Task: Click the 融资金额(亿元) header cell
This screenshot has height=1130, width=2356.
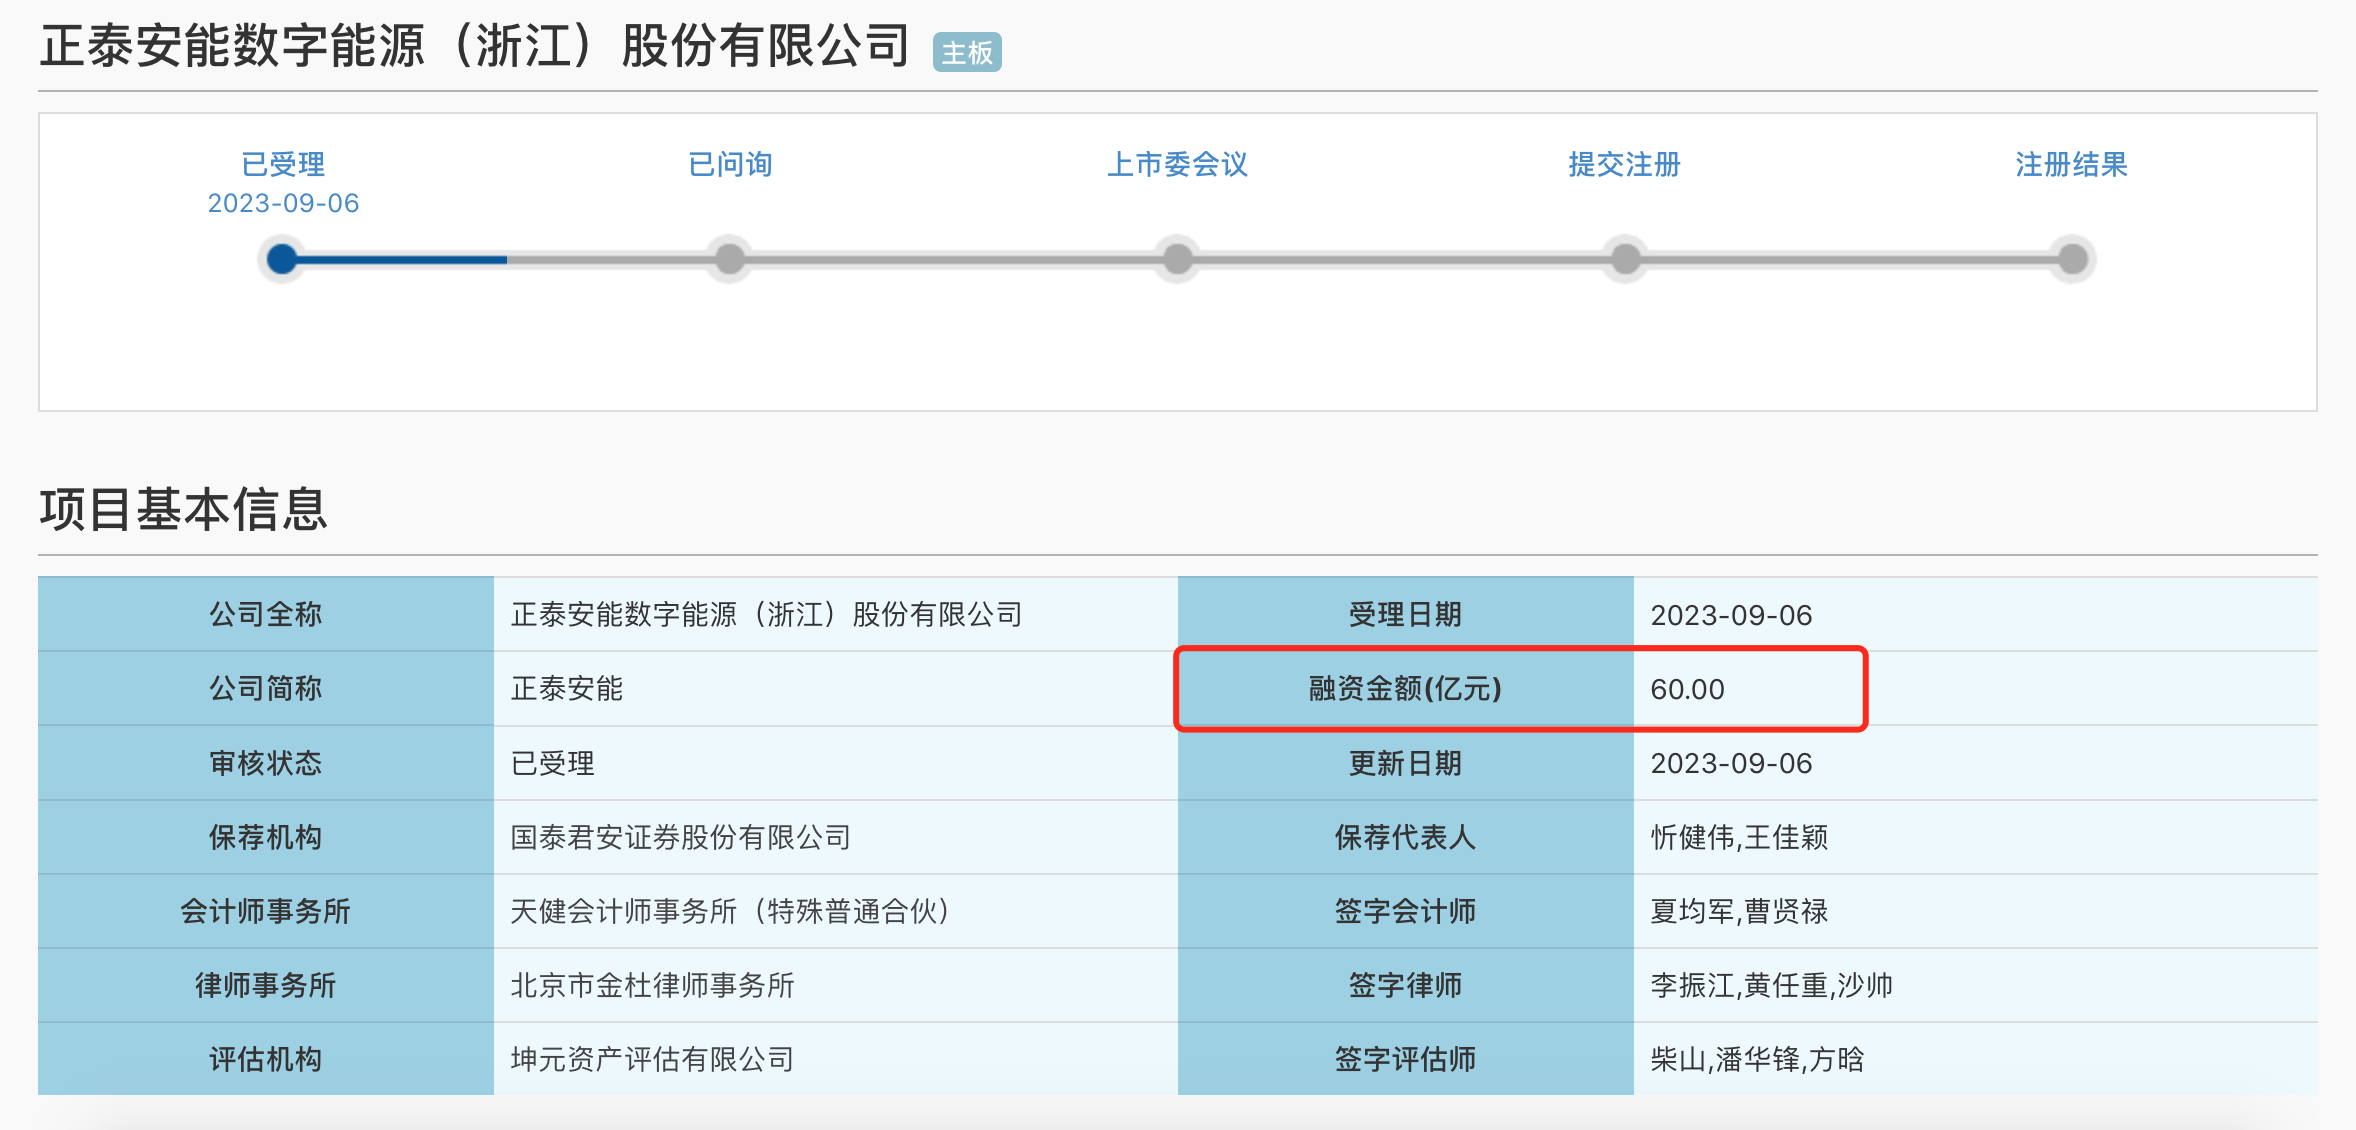Action: coord(1405,689)
